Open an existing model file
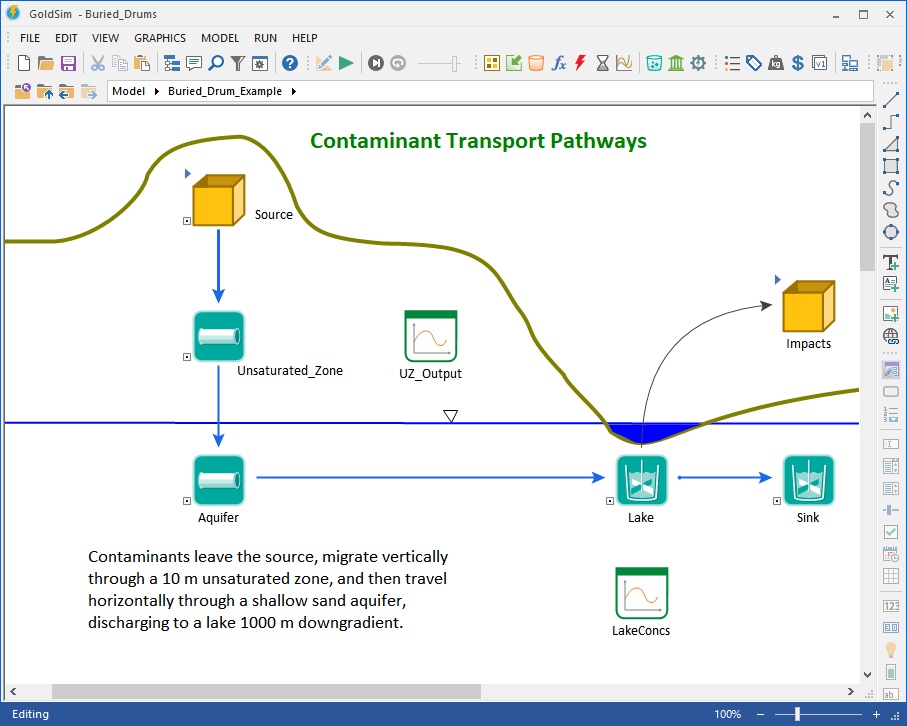Viewport: 907px width, 726px height. coord(46,63)
